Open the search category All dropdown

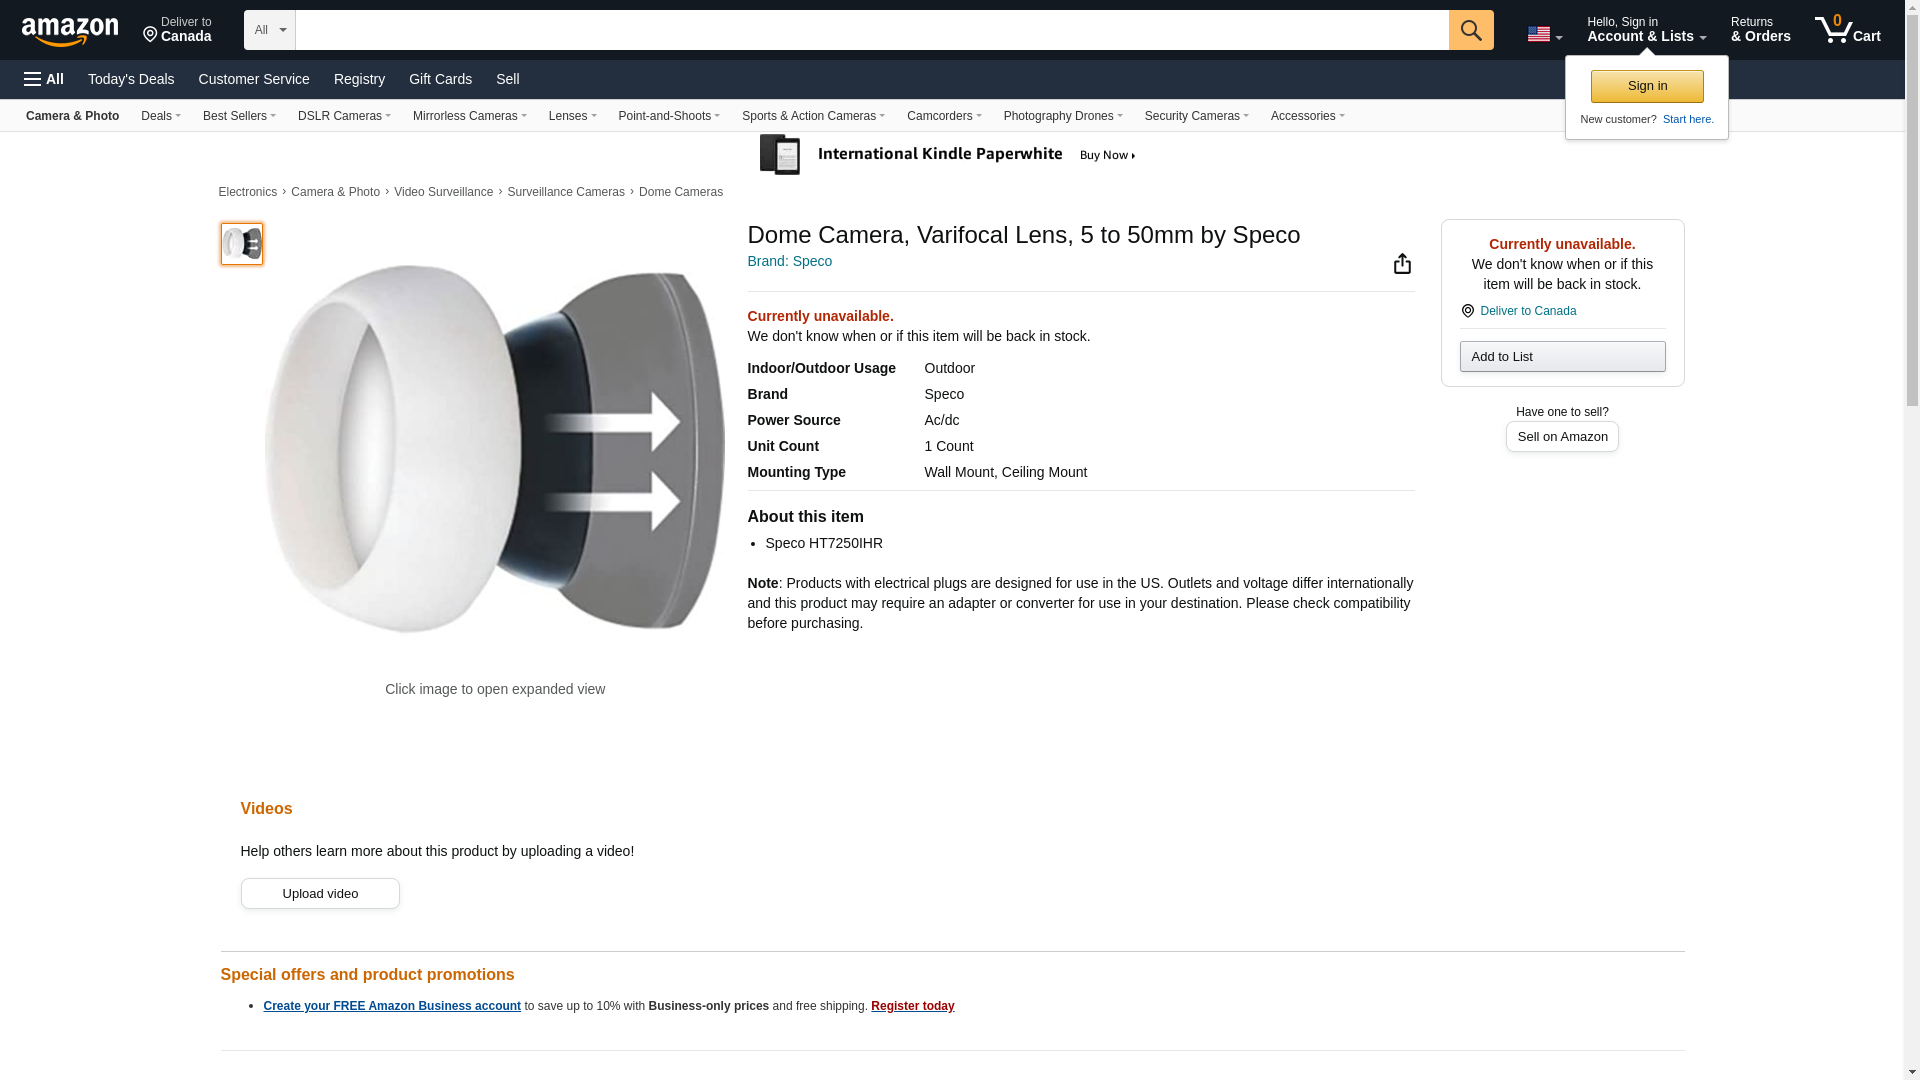[269, 30]
